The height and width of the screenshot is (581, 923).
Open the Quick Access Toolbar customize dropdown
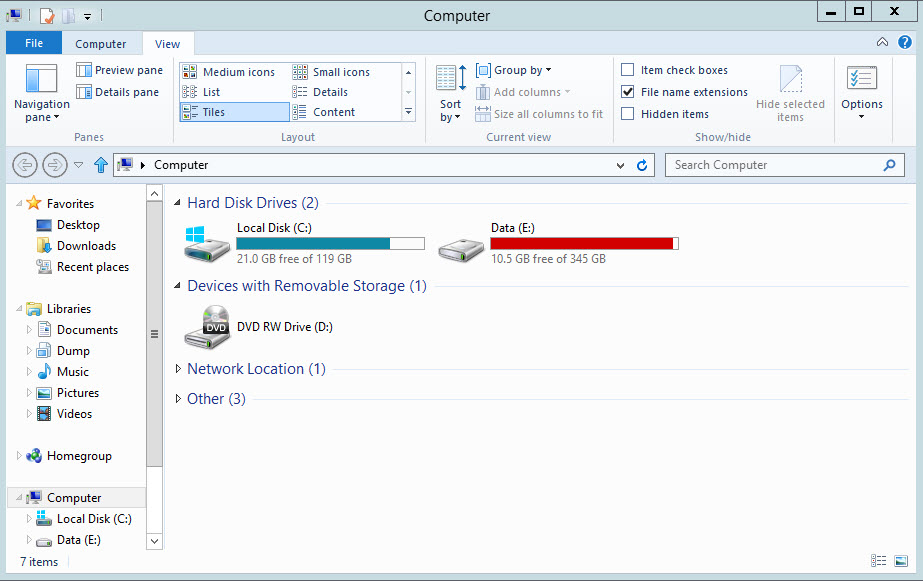pos(86,16)
